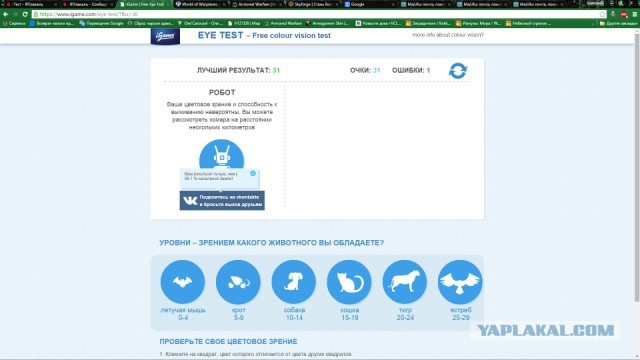Click the robot result avatar
The height and width of the screenshot is (360, 640).
tap(222, 154)
